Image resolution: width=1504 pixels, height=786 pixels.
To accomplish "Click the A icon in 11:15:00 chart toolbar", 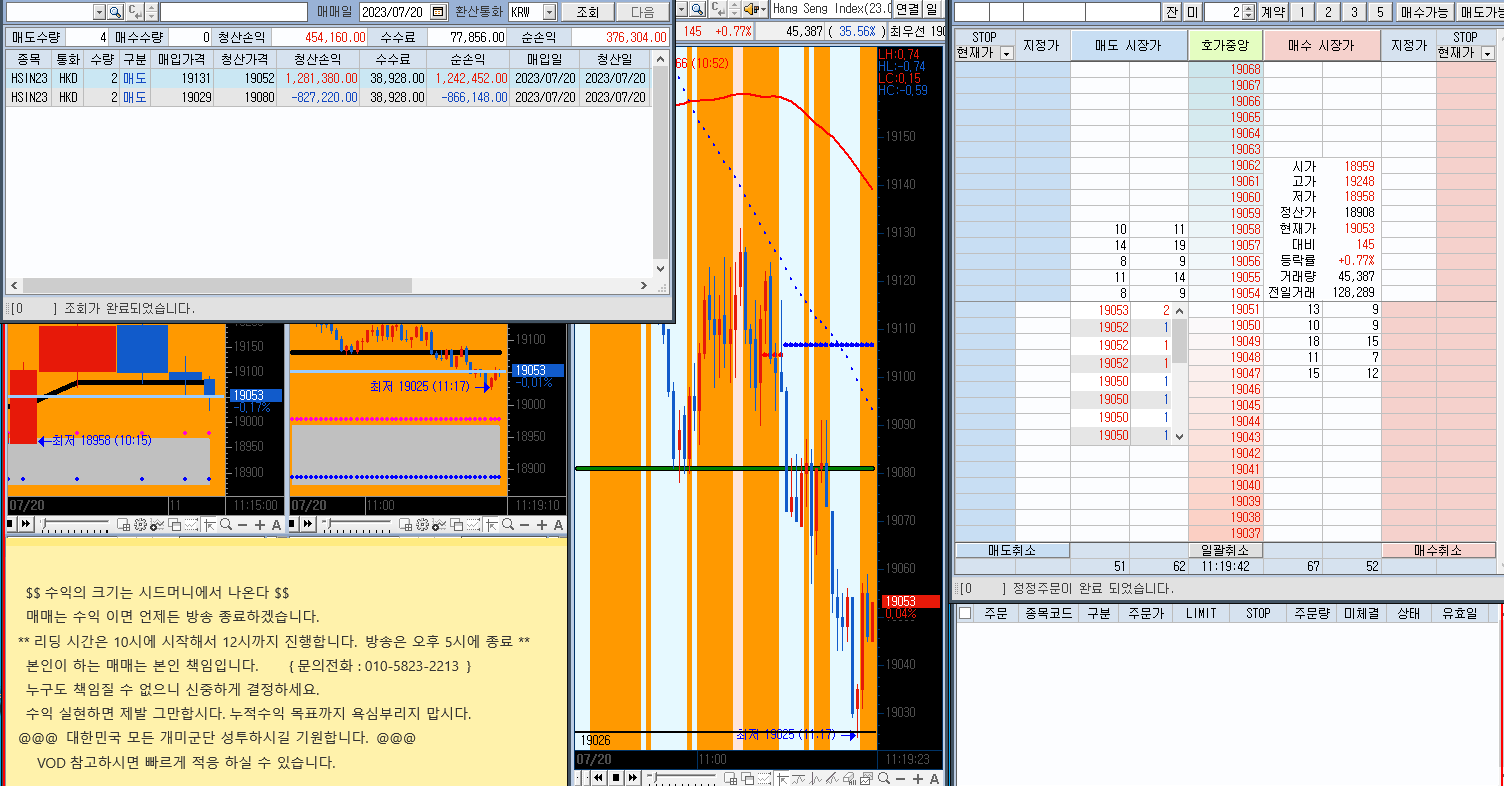I will tap(277, 525).
